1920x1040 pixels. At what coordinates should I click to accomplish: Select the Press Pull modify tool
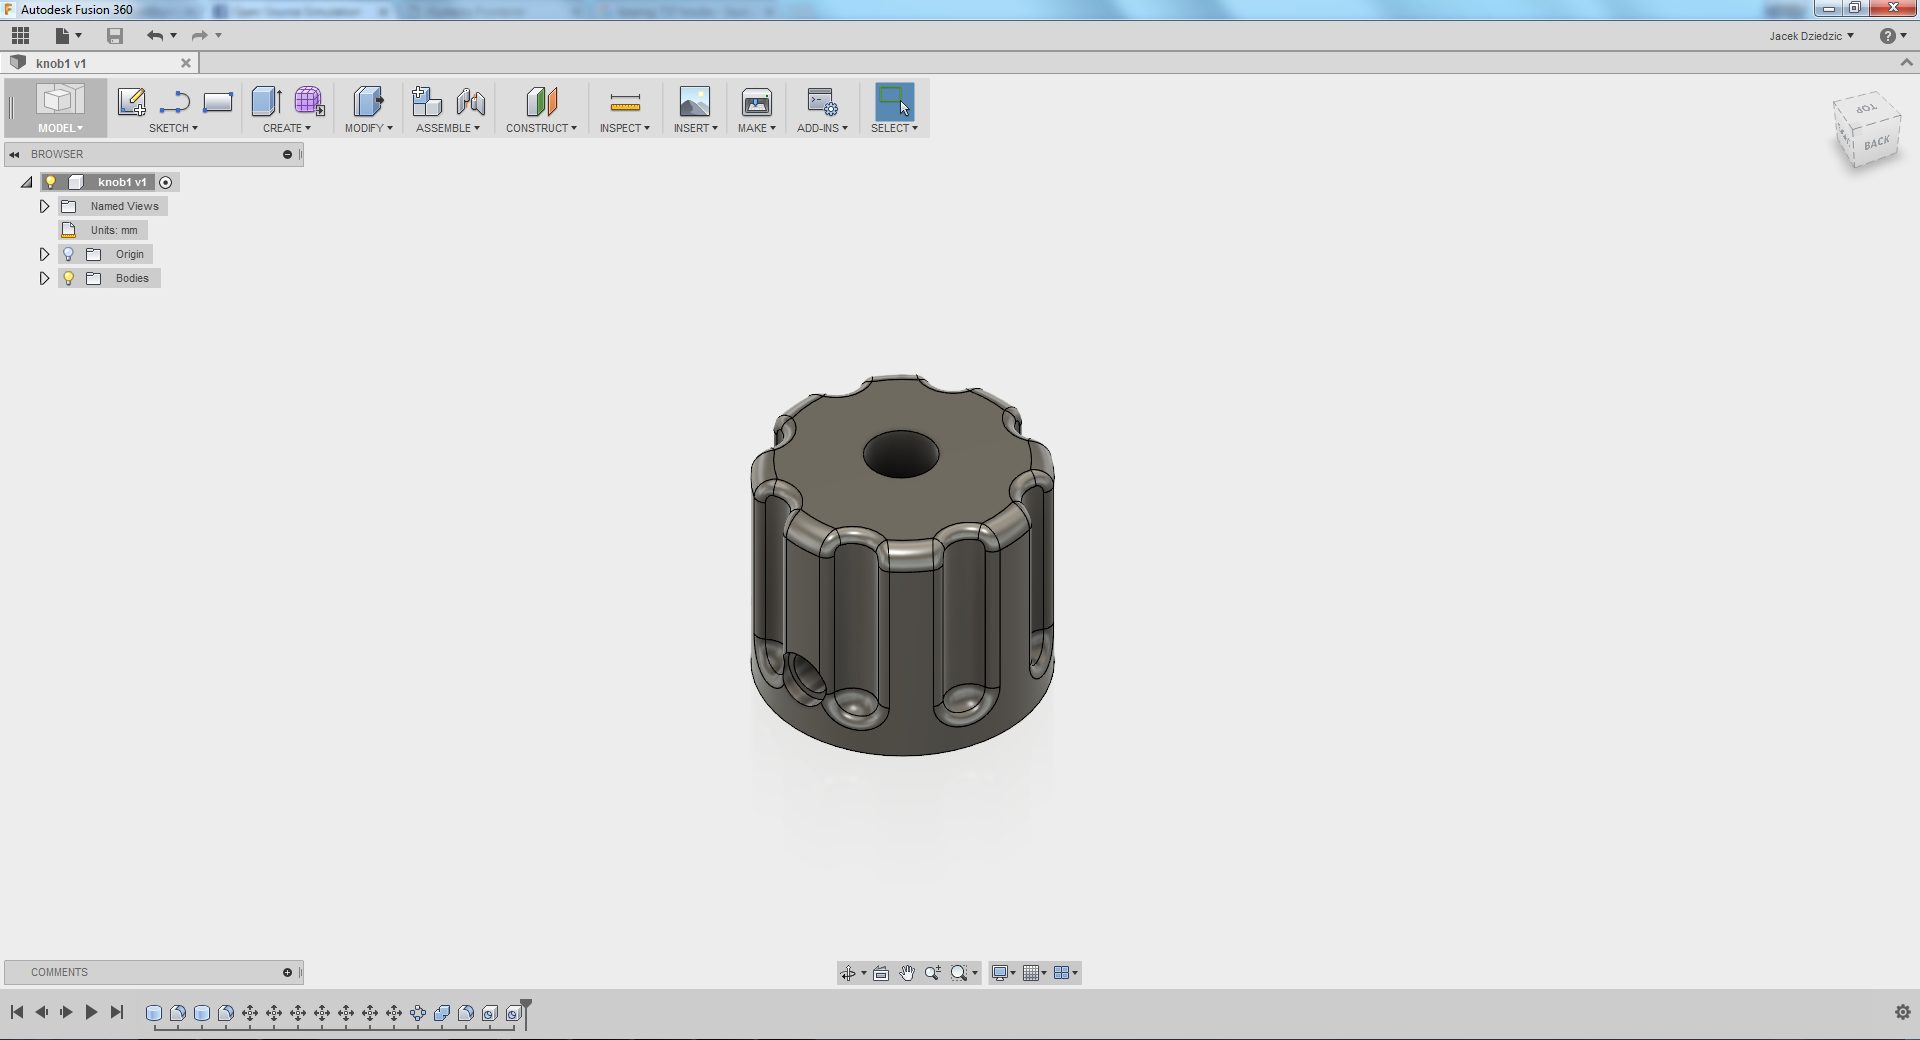click(x=368, y=101)
